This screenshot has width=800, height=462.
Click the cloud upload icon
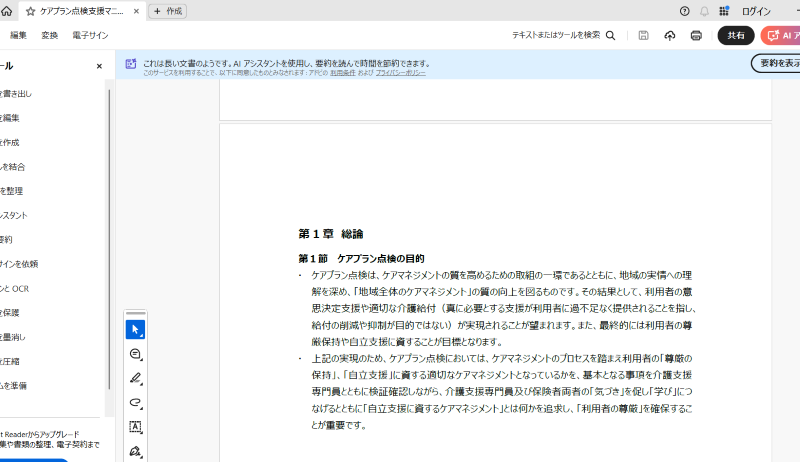(670, 35)
